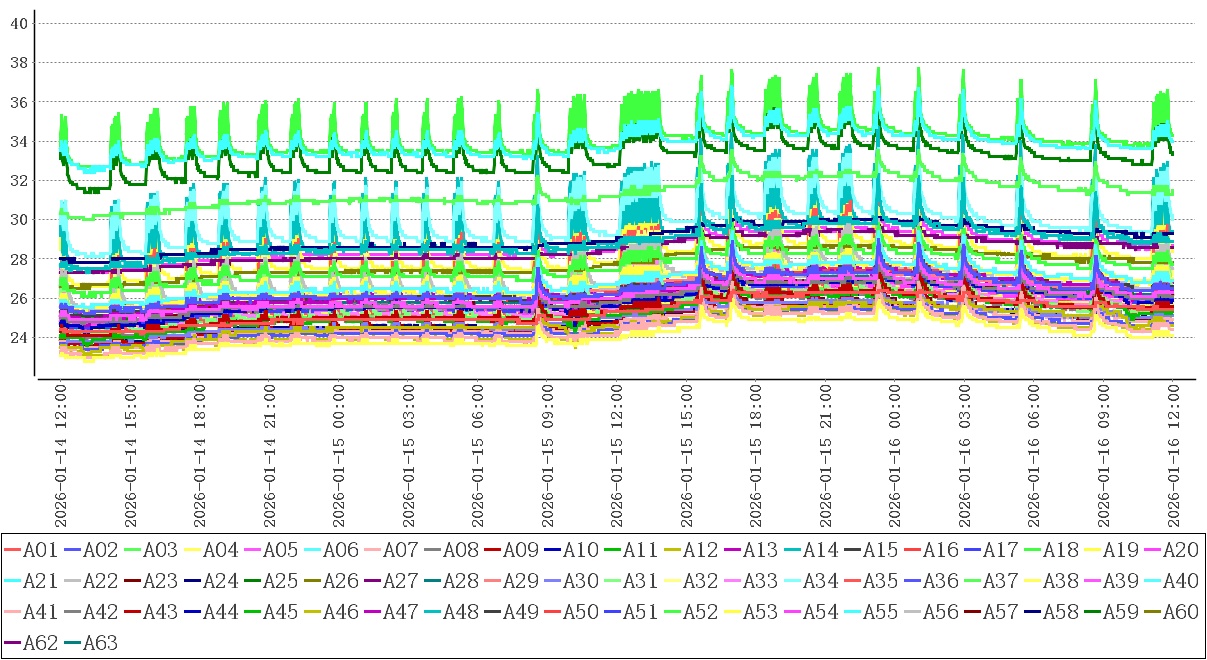Click the A21 color line swatch
1207x660 pixels.
click(12, 581)
